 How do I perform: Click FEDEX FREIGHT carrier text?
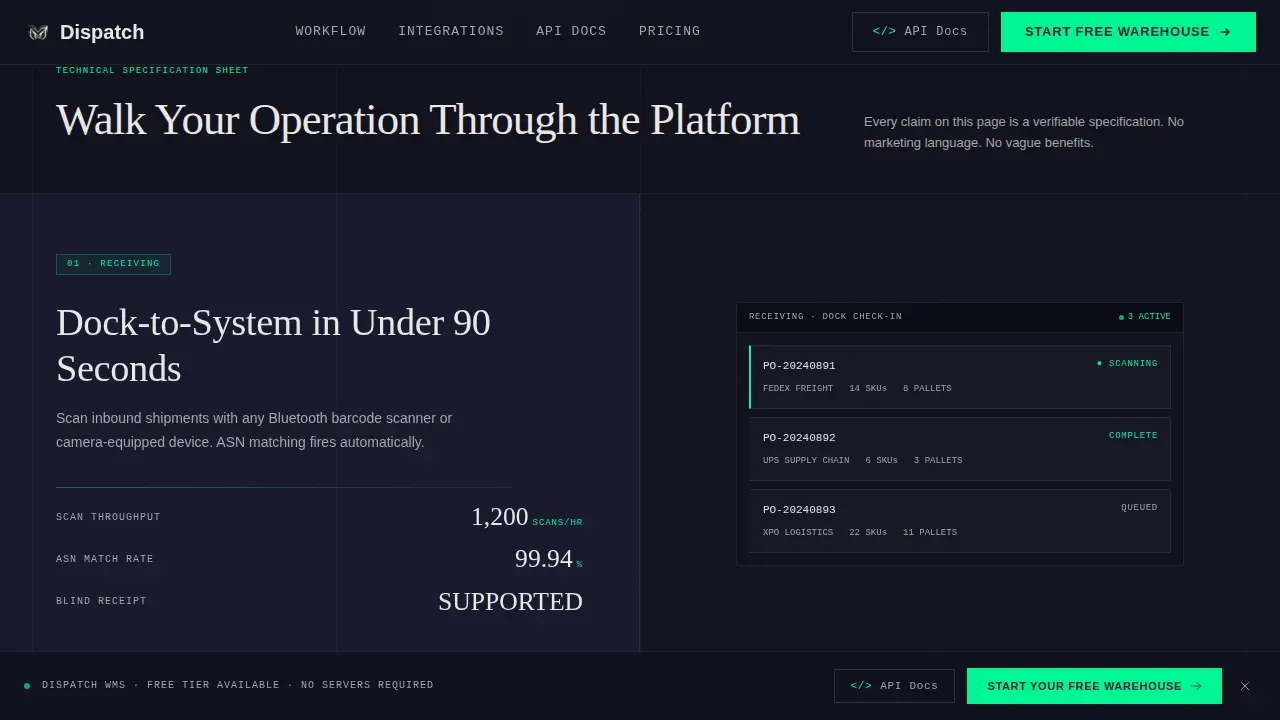click(798, 388)
